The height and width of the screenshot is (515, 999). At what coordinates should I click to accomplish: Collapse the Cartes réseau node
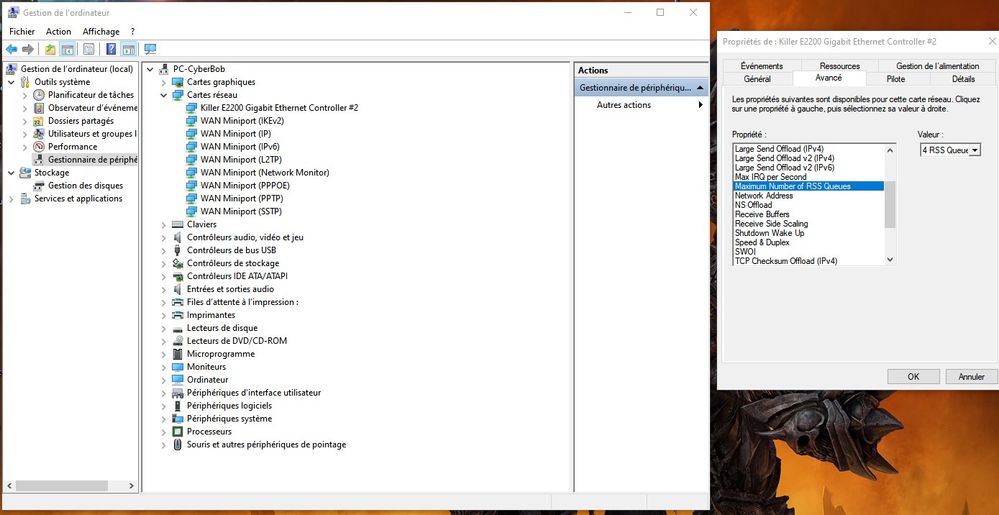(164, 95)
